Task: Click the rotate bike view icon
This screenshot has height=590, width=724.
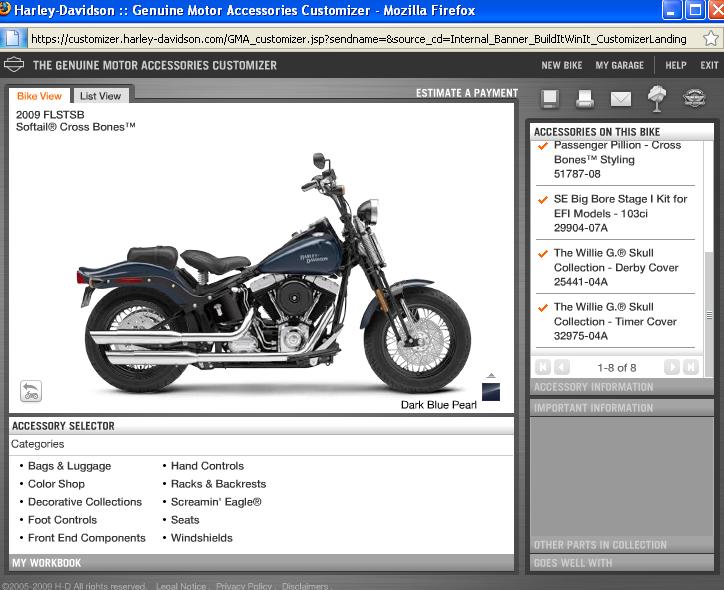Action: pyautogui.click(x=31, y=391)
